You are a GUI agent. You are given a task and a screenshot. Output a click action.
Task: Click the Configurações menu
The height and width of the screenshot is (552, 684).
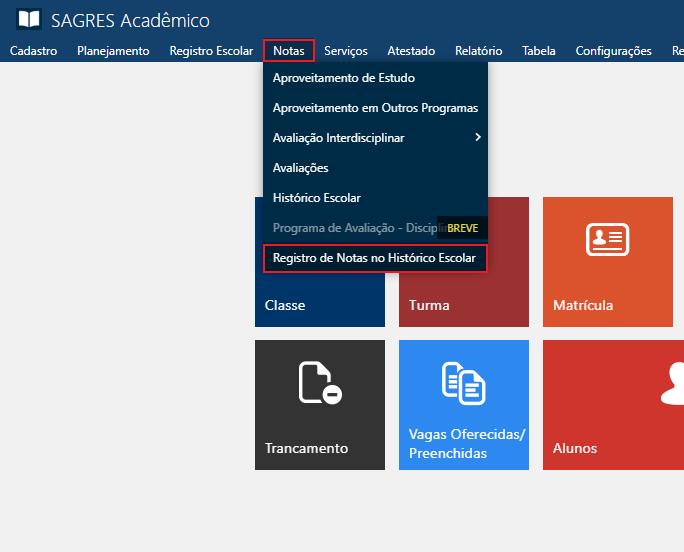613,51
